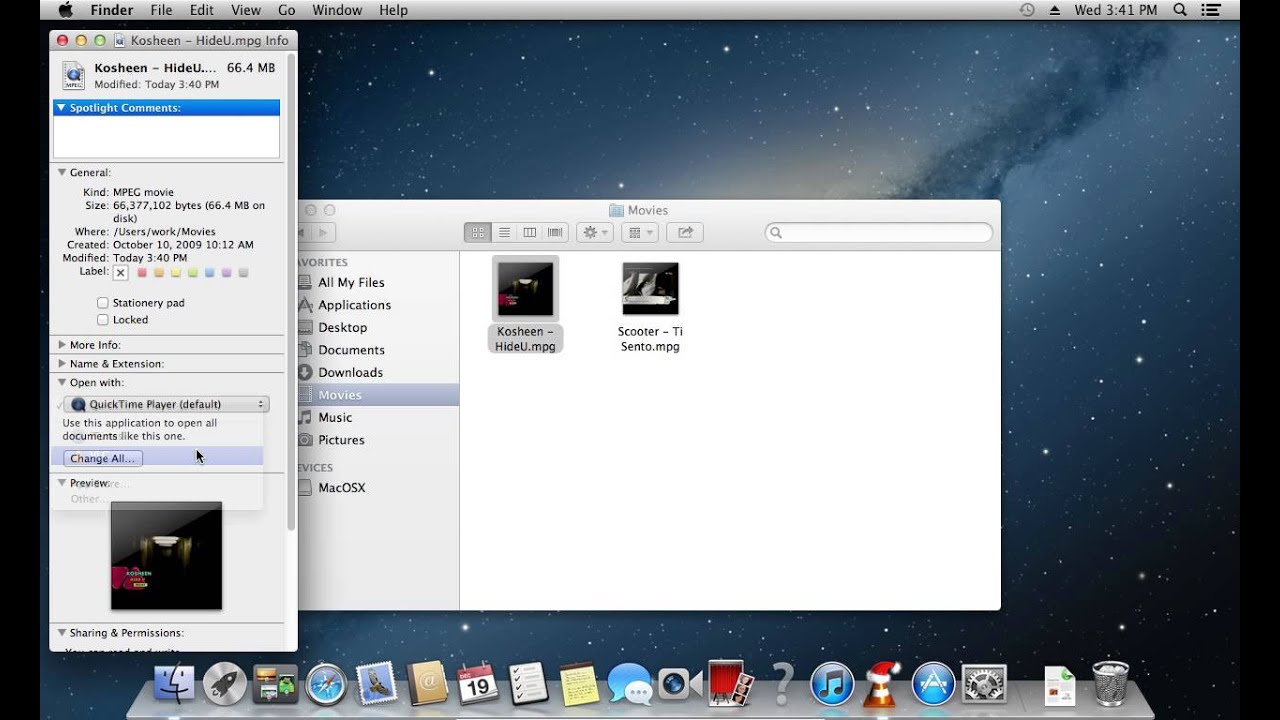Select the red label color
Image resolution: width=1280 pixels, height=720 pixels.
(142, 272)
